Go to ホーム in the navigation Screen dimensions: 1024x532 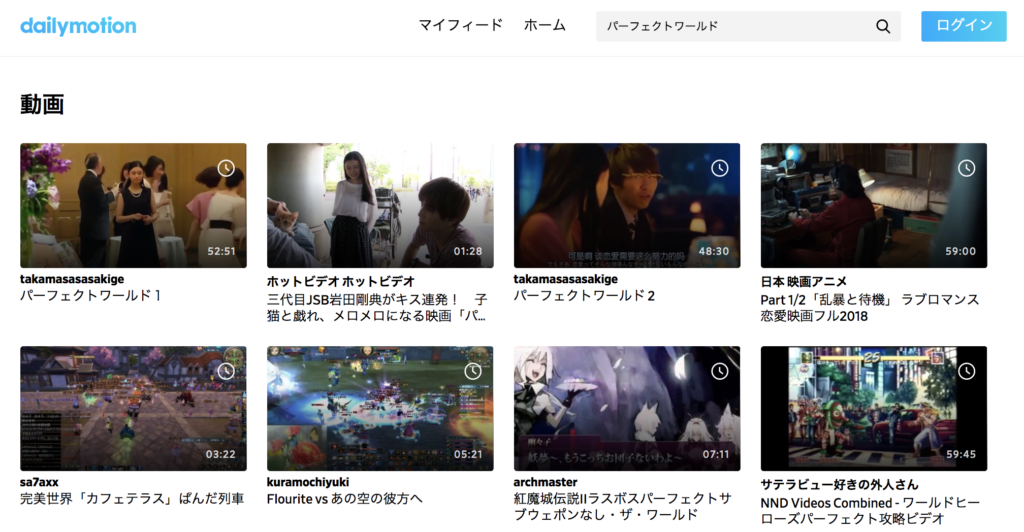pyautogui.click(x=545, y=25)
